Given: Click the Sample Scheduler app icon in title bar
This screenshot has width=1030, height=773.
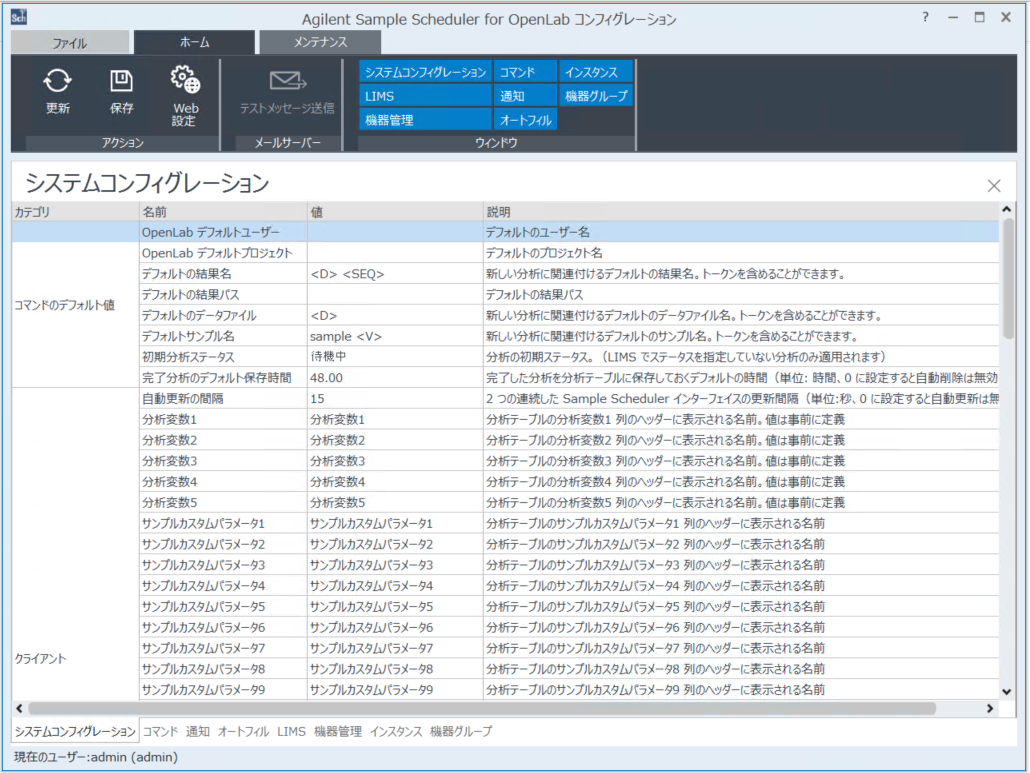Looking at the screenshot, I should (19, 17).
